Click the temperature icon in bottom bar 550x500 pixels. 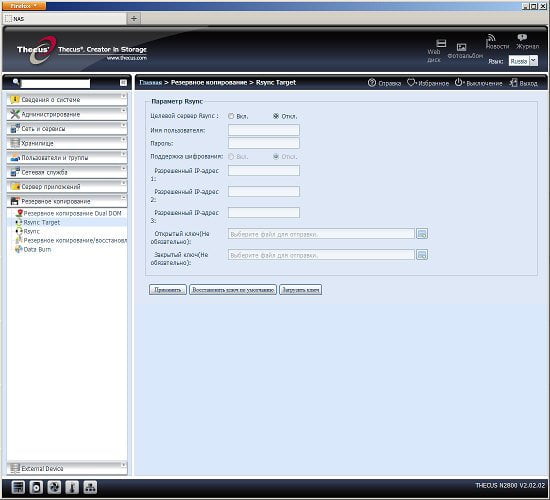point(72,487)
